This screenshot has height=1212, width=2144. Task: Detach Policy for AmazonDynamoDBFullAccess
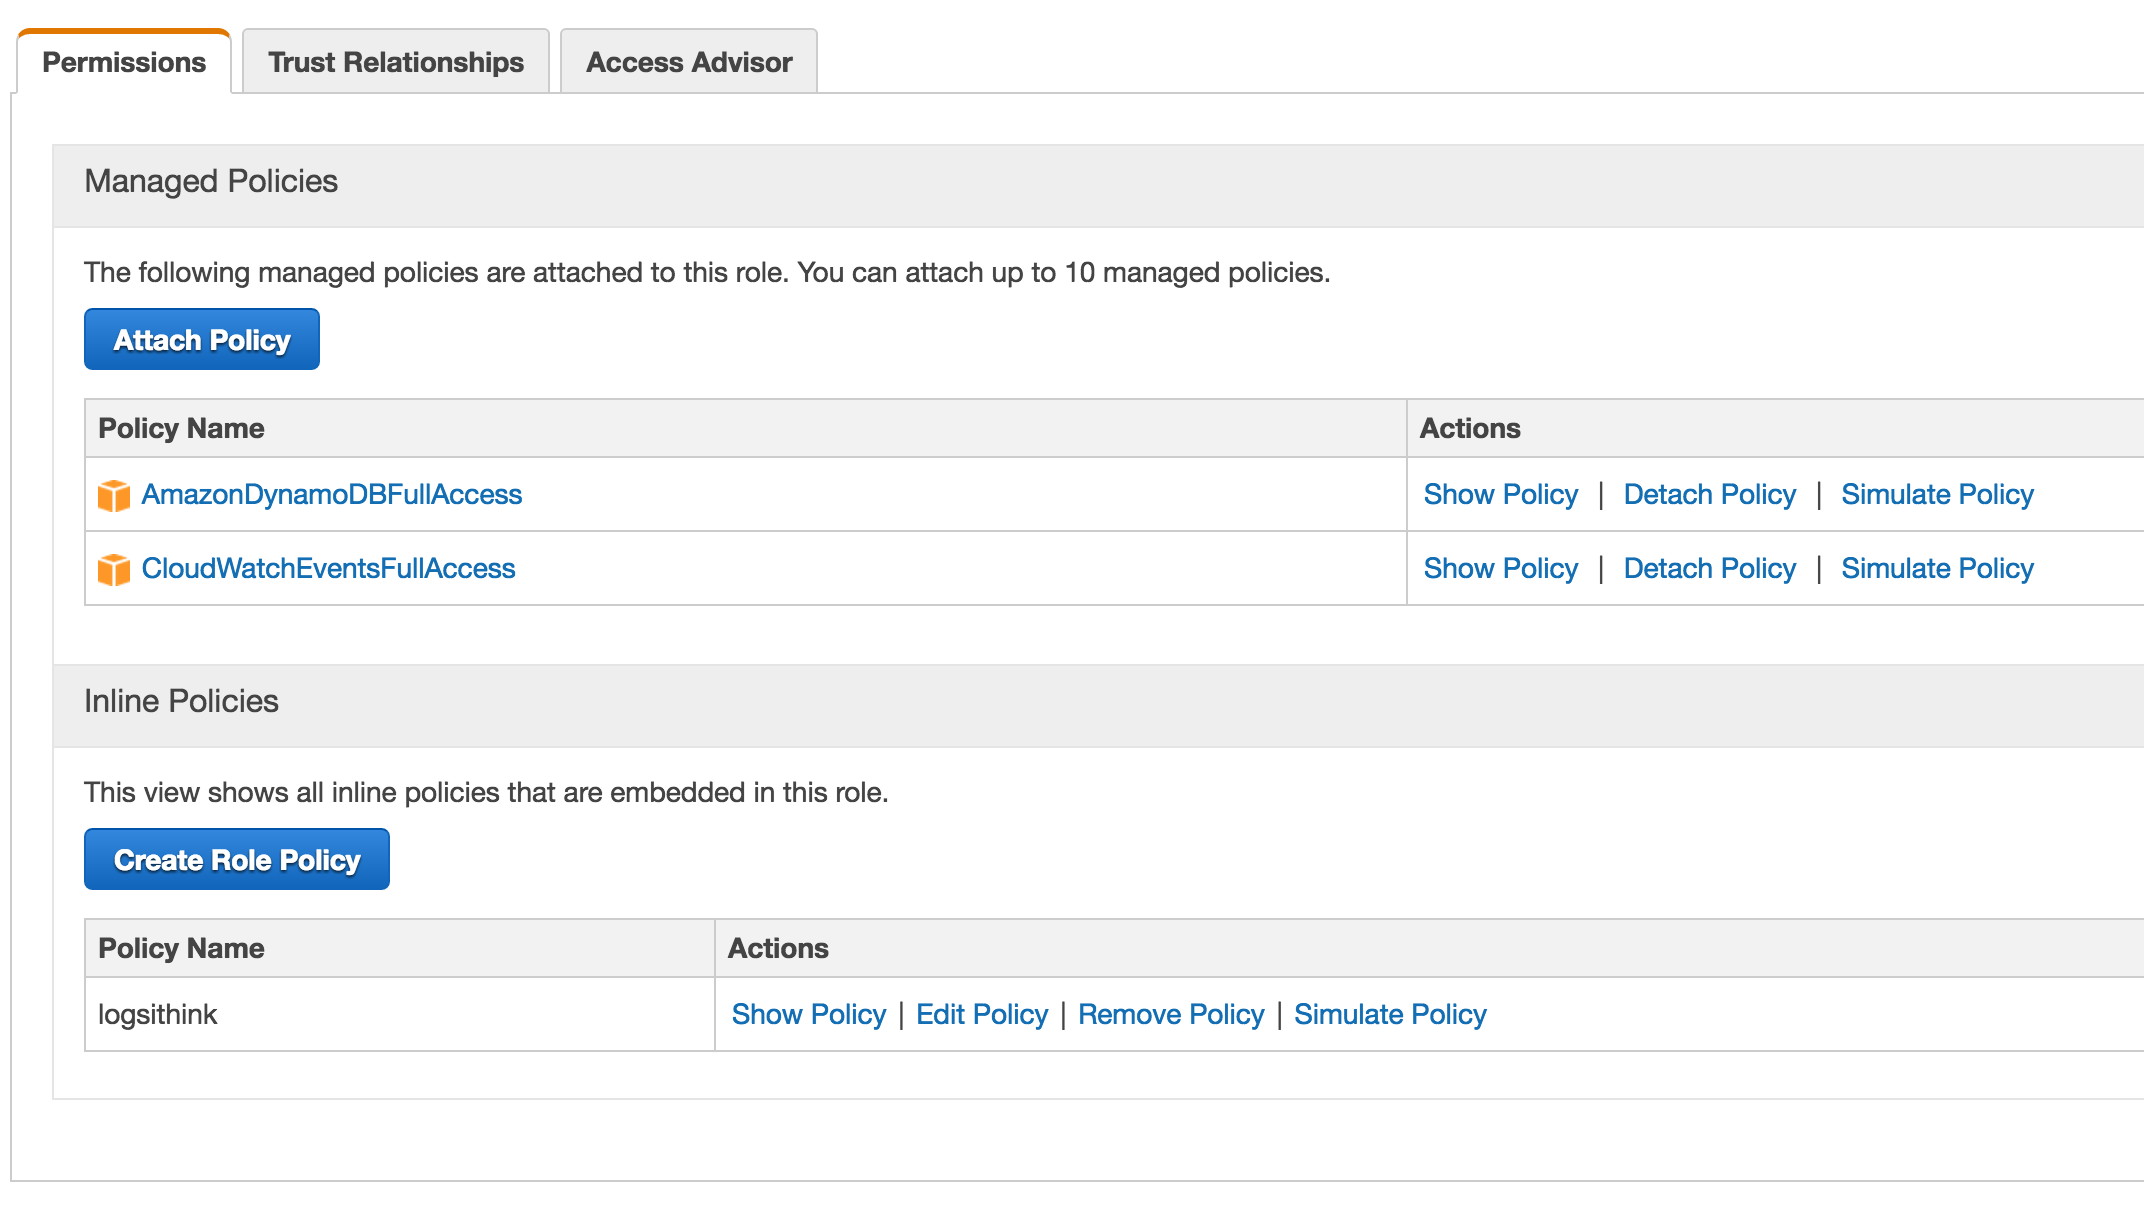pyautogui.click(x=1710, y=494)
